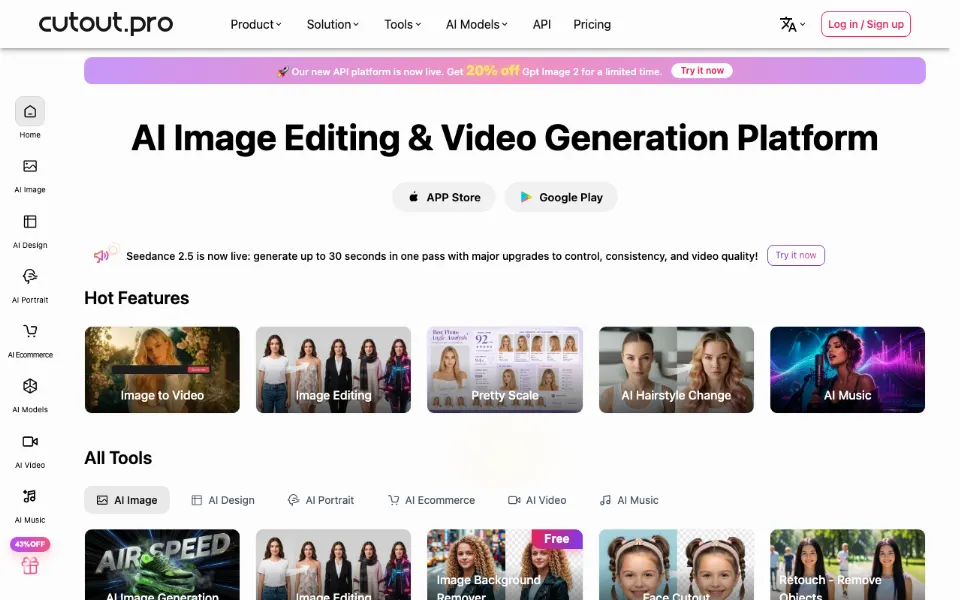Select the AI Image tab under All Tools
Screen dimensions: 960x600
click(x=127, y=500)
